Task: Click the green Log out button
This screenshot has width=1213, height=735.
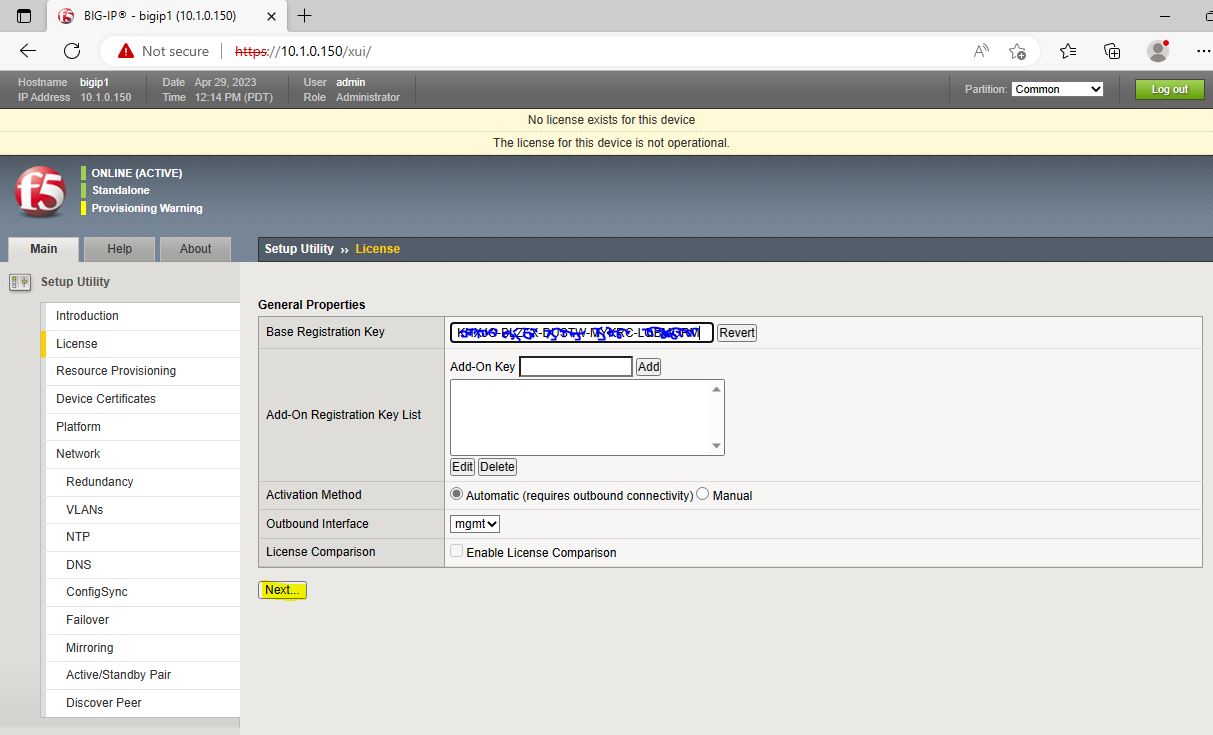Action: click(1169, 89)
